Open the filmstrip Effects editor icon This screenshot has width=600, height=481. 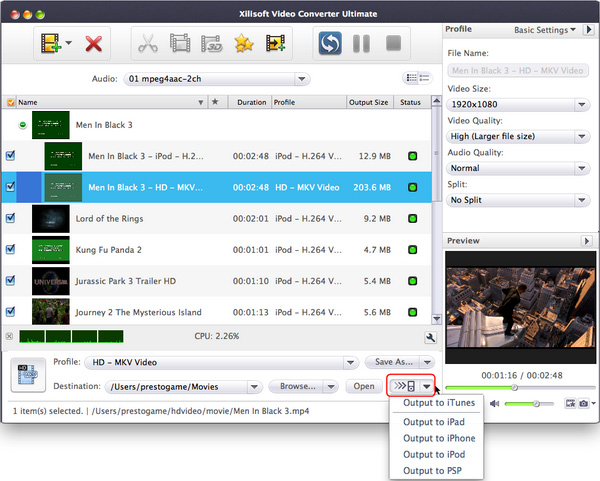tap(180, 43)
